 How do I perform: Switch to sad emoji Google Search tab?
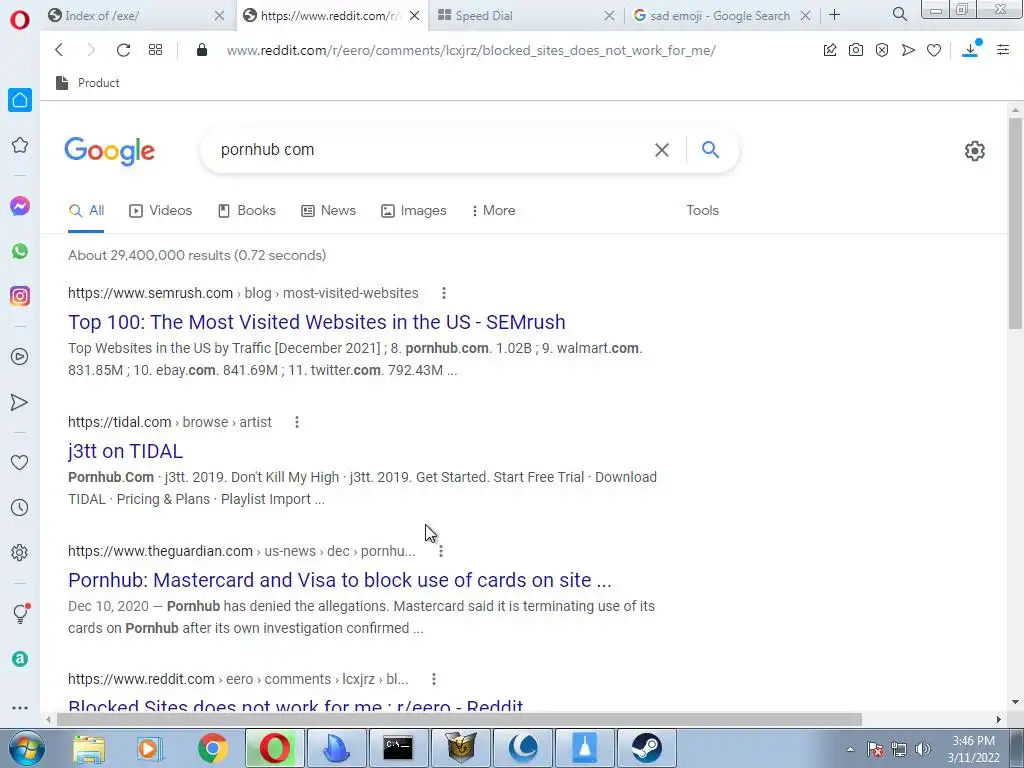pyautogui.click(x=722, y=15)
